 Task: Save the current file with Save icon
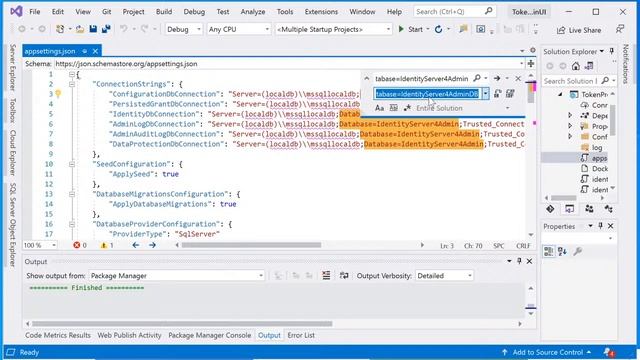[x=93, y=29]
